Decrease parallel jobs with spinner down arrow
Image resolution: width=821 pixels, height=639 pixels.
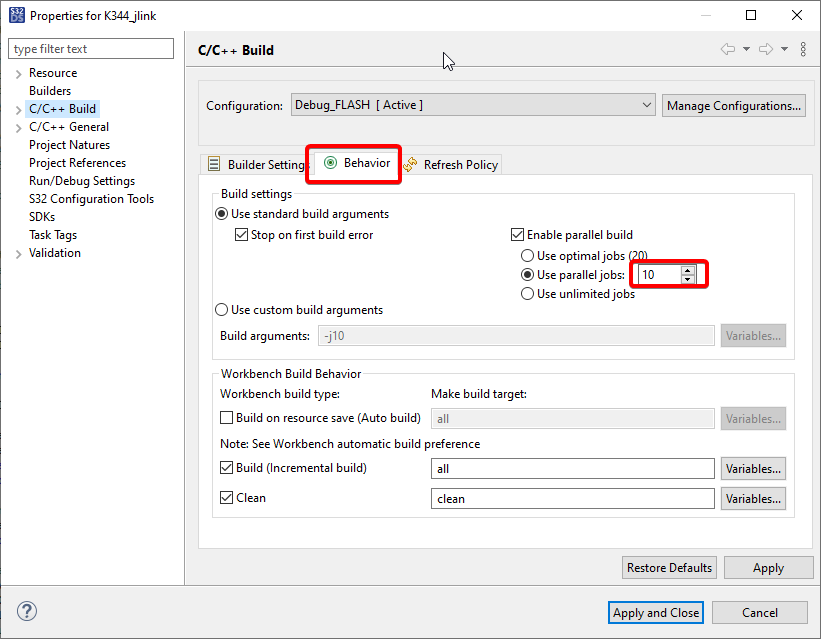point(688,279)
